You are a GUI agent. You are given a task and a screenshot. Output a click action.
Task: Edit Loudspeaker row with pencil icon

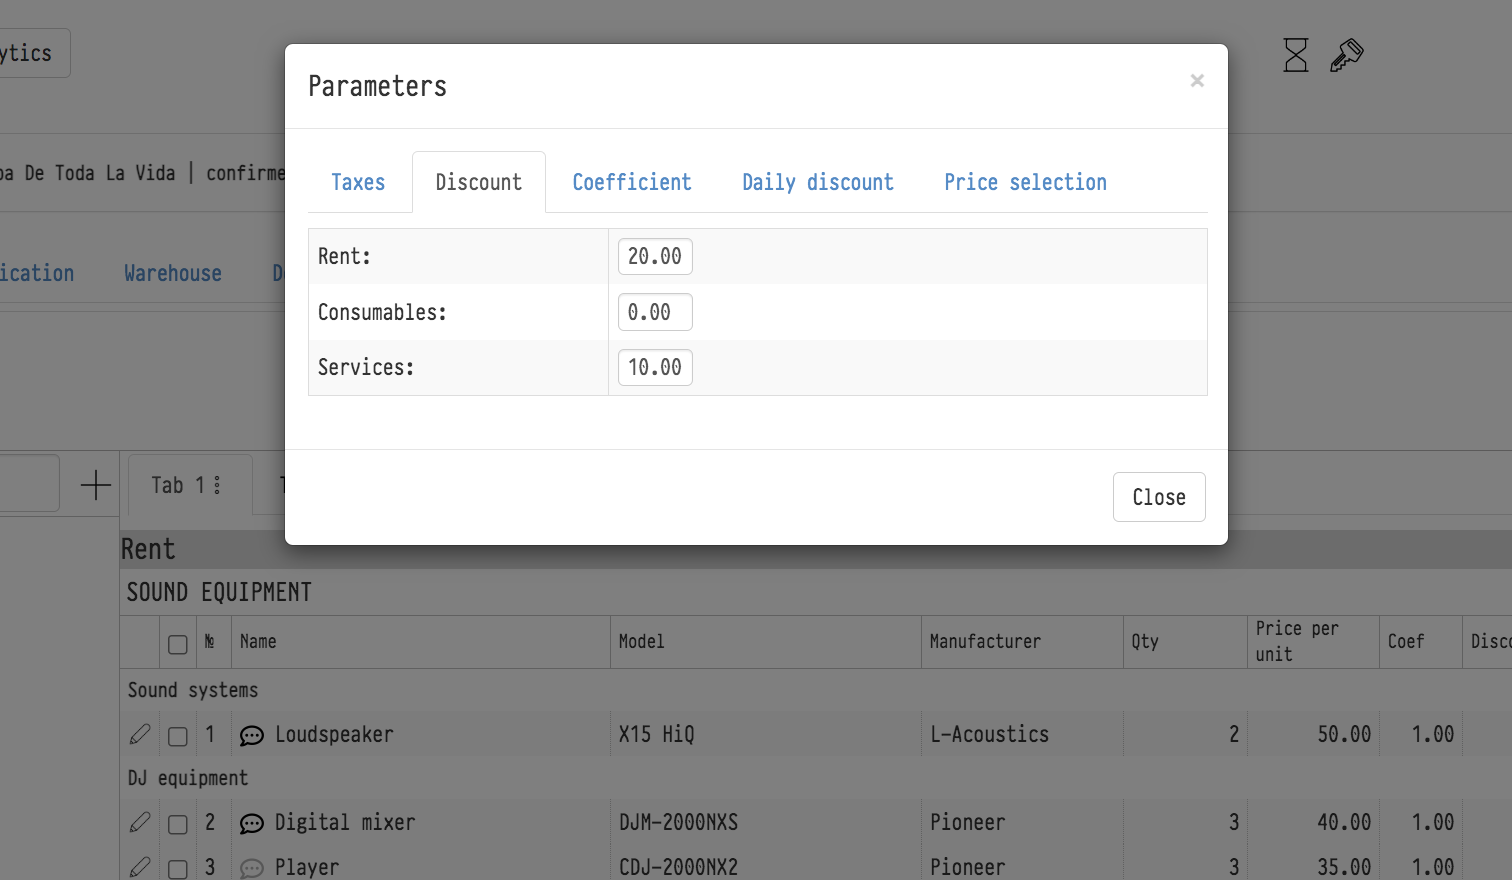140,735
